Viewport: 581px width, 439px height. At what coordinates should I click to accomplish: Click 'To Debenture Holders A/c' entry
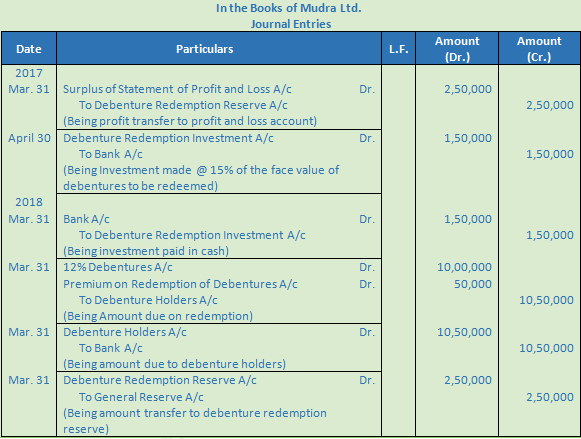point(148,300)
